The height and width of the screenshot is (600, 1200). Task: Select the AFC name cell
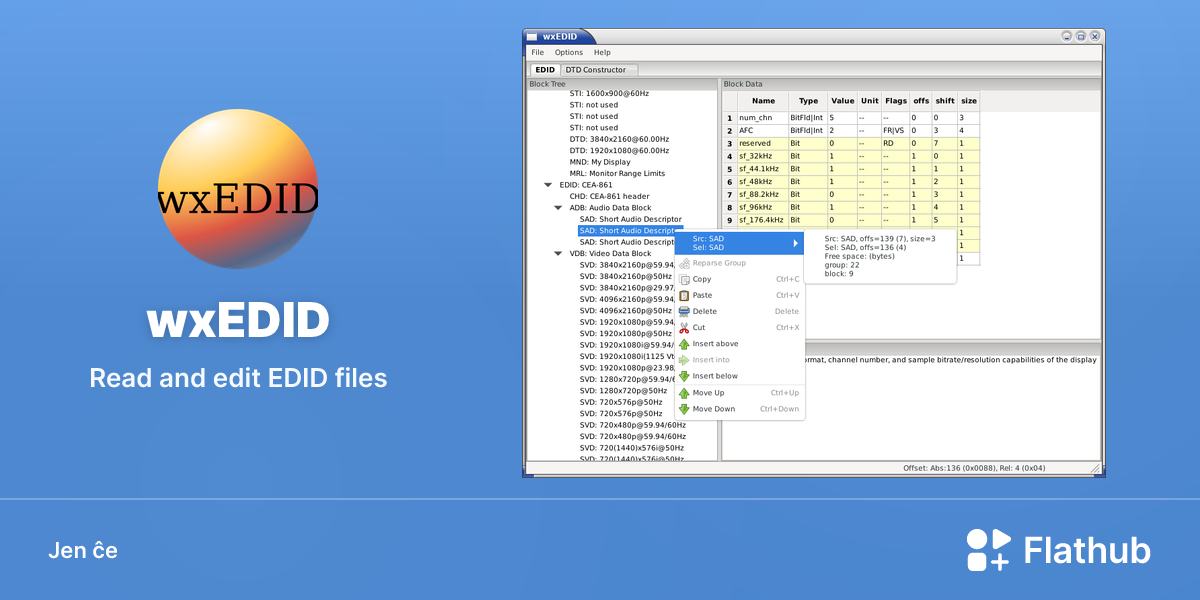(763, 131)
